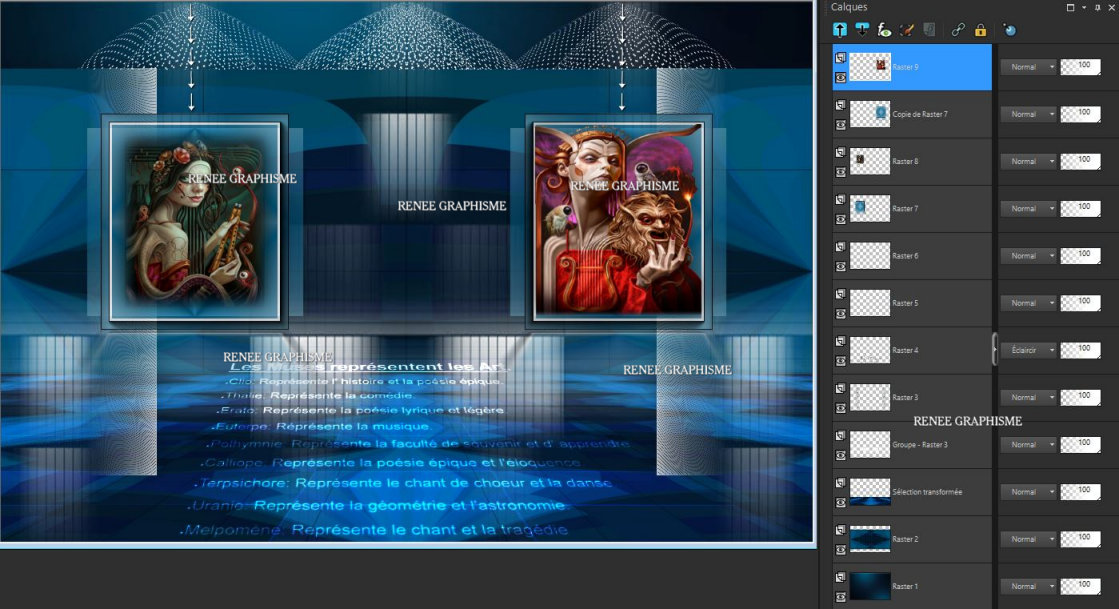Click the float window icon of Calques panel
The height and width of the screenshot is (609, 1119).
coord(1070,7)
